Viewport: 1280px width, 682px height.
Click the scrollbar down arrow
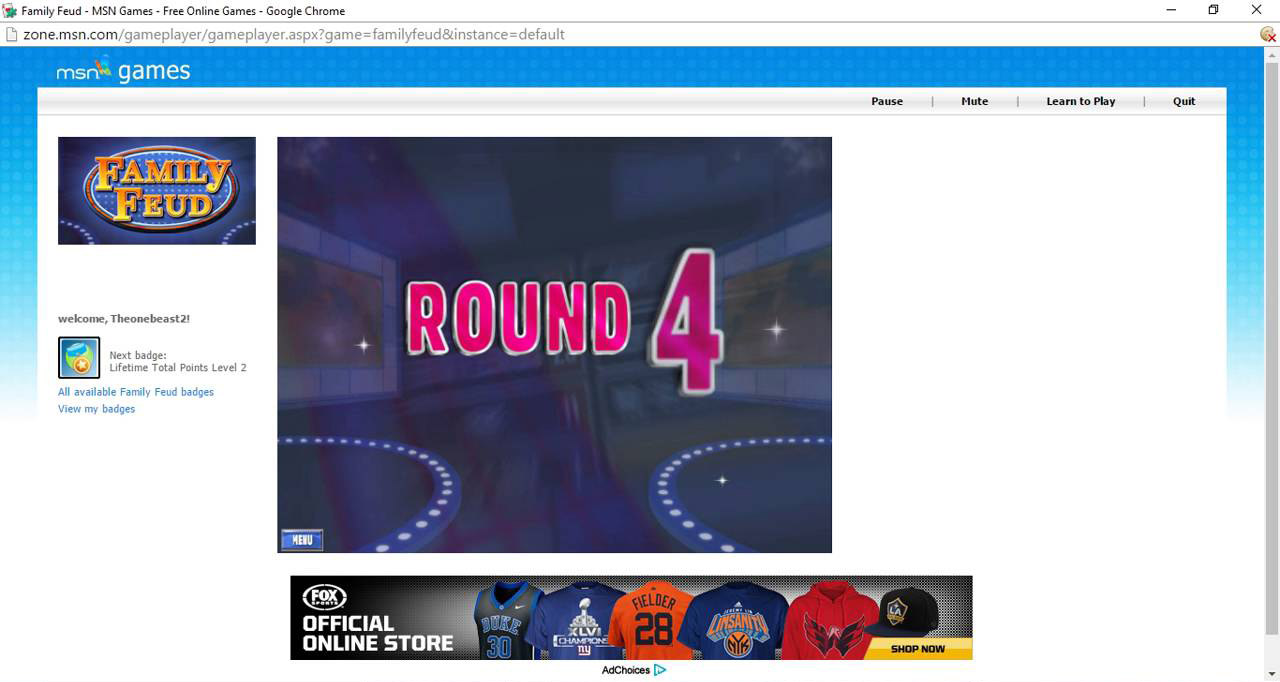click(x=1272, y=674)
